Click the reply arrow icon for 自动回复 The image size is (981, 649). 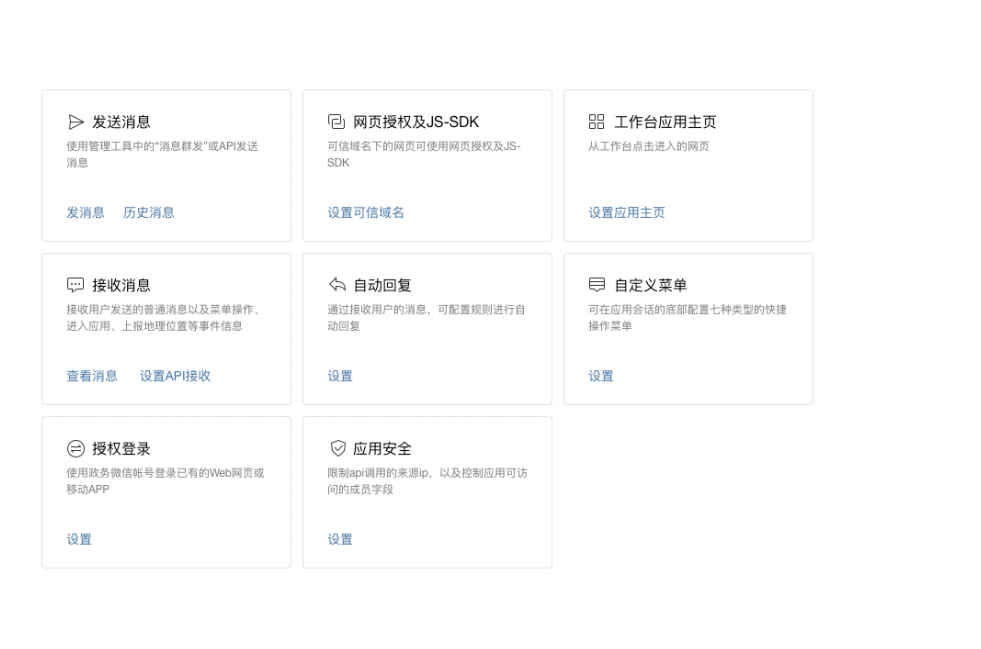pyautogui.click(x=337, y=285)
